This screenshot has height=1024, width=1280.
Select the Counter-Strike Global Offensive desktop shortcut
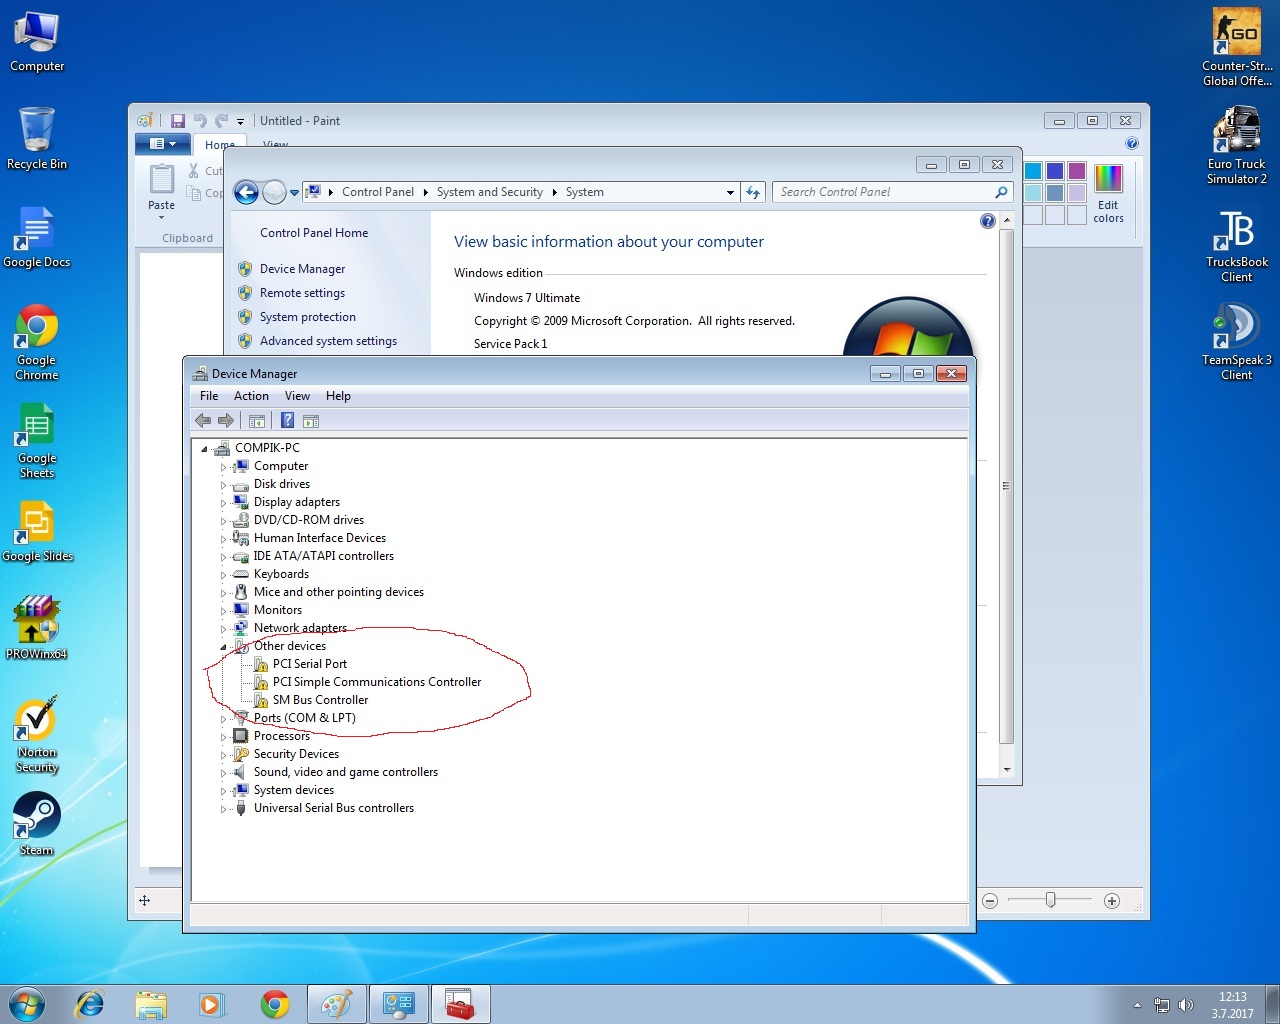pos(1237,47)
